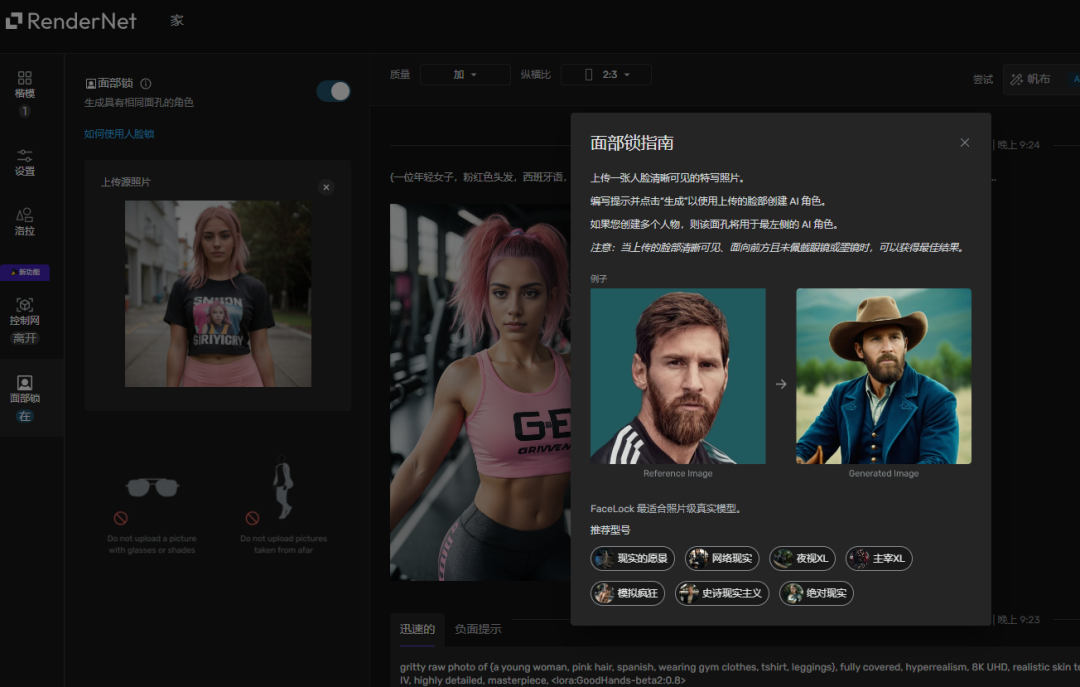Click the uploaded source photo thumbnail
The image size is (1080, 687).
tap(218, 294)
